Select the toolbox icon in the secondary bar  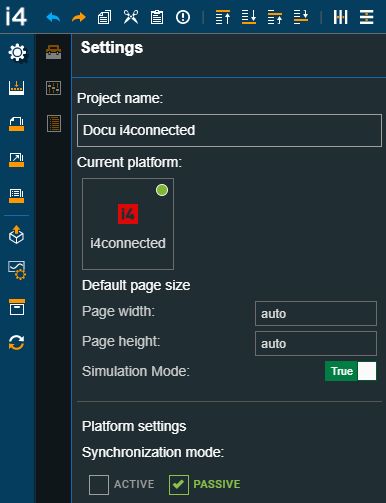pos(53,52)
